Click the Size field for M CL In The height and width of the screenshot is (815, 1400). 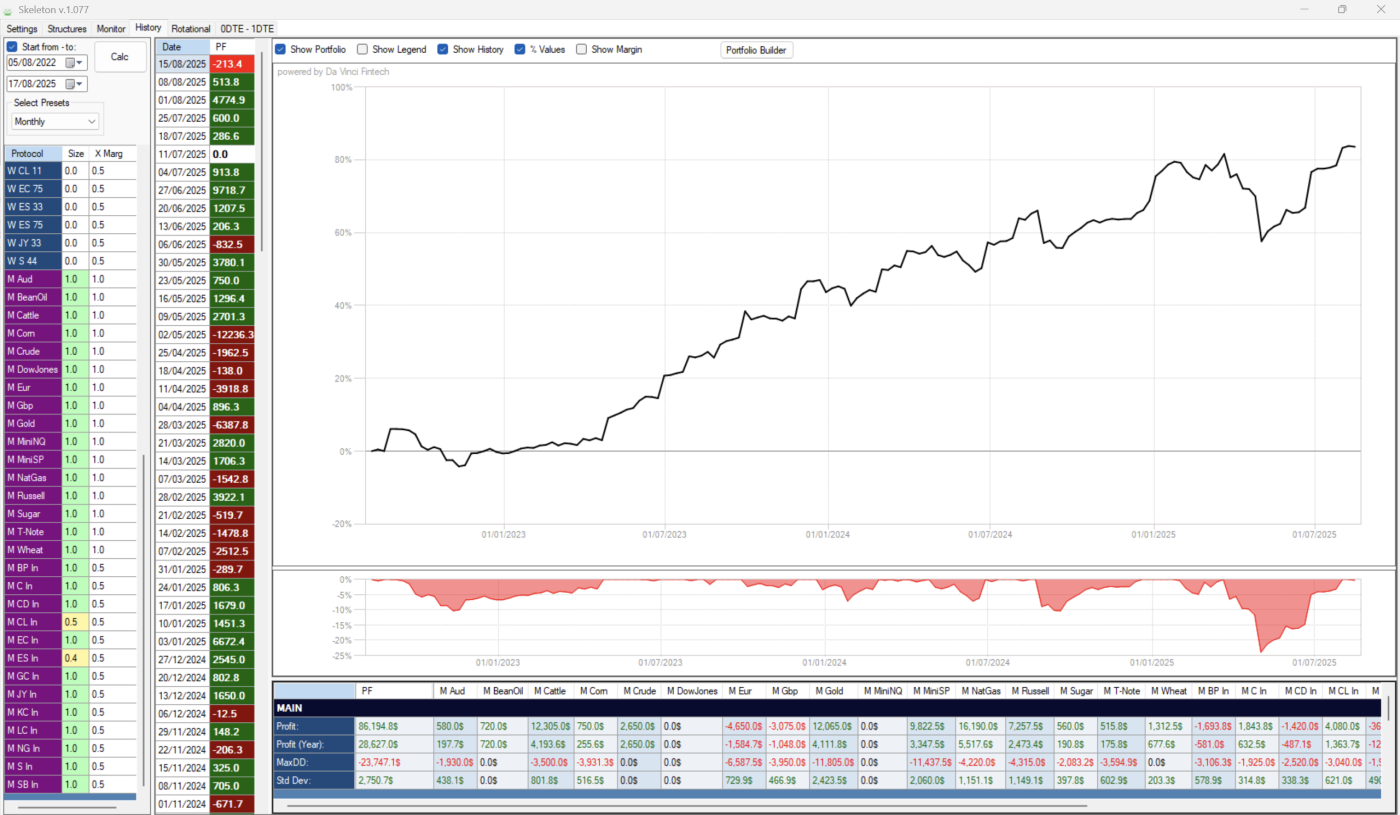74,622
